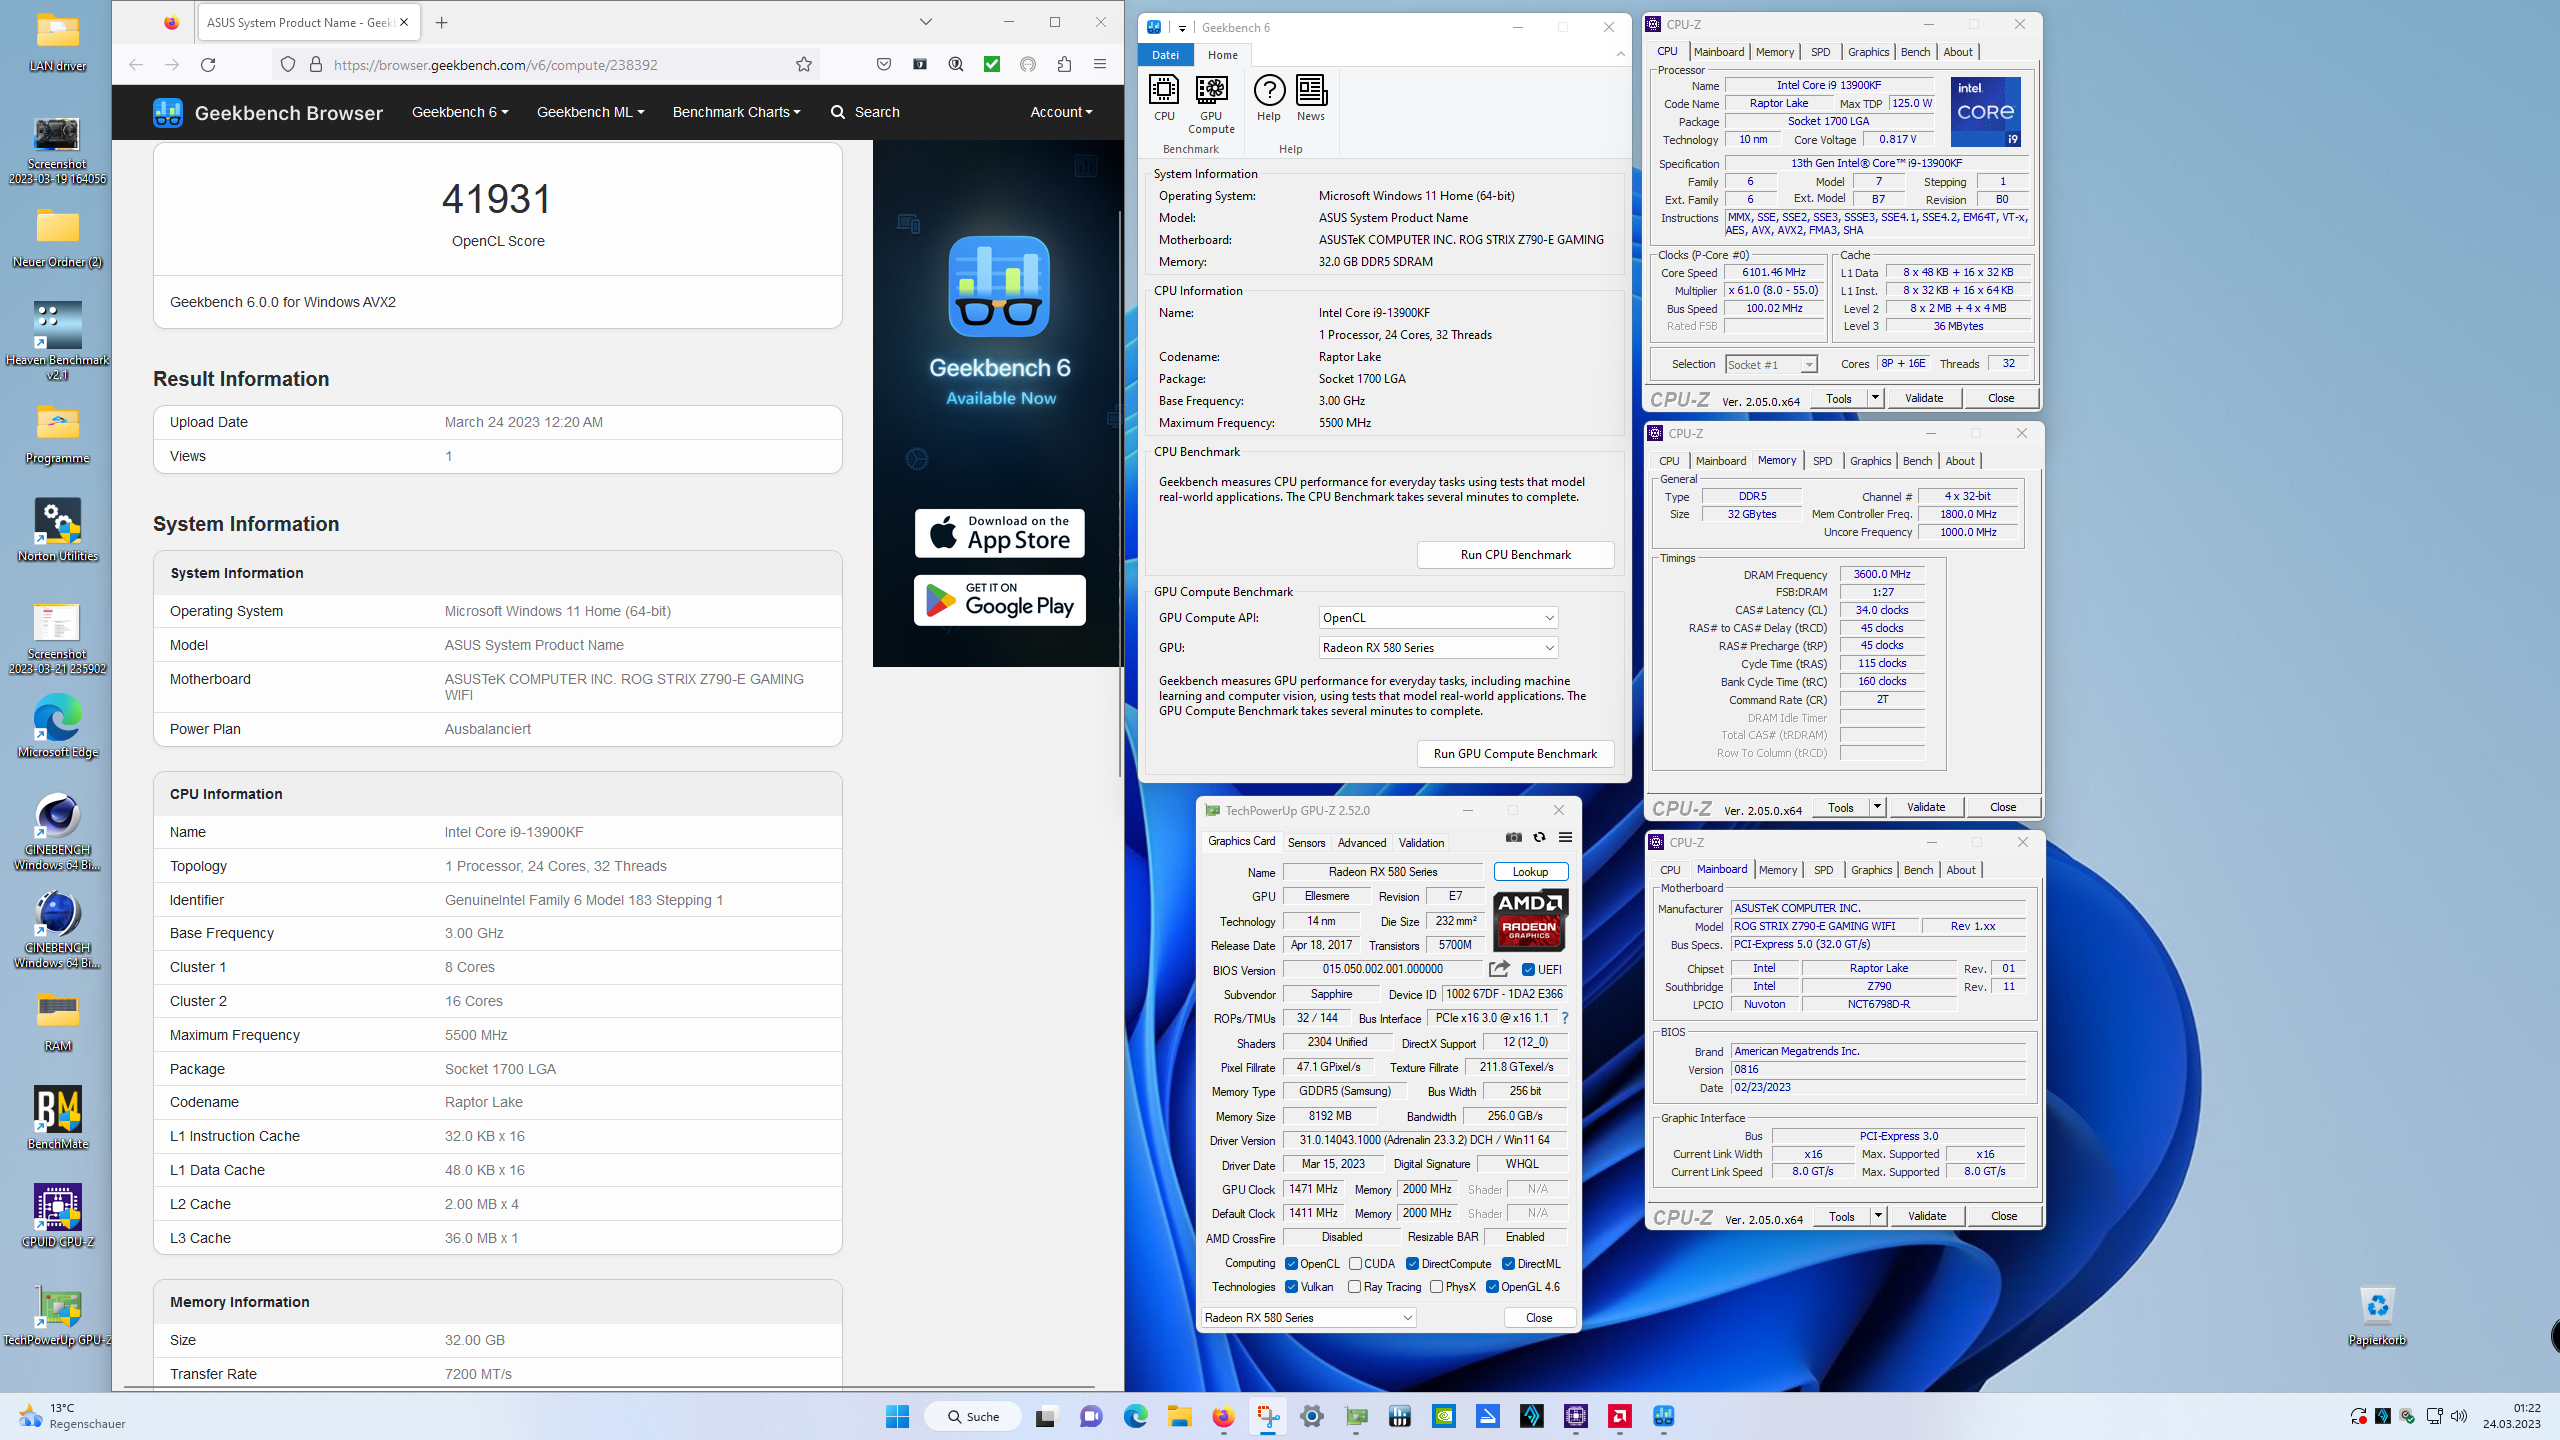Switch to Sensors tab in GPU-Z
The image size is (2560, 1440).
click(x=1306, y=843)
